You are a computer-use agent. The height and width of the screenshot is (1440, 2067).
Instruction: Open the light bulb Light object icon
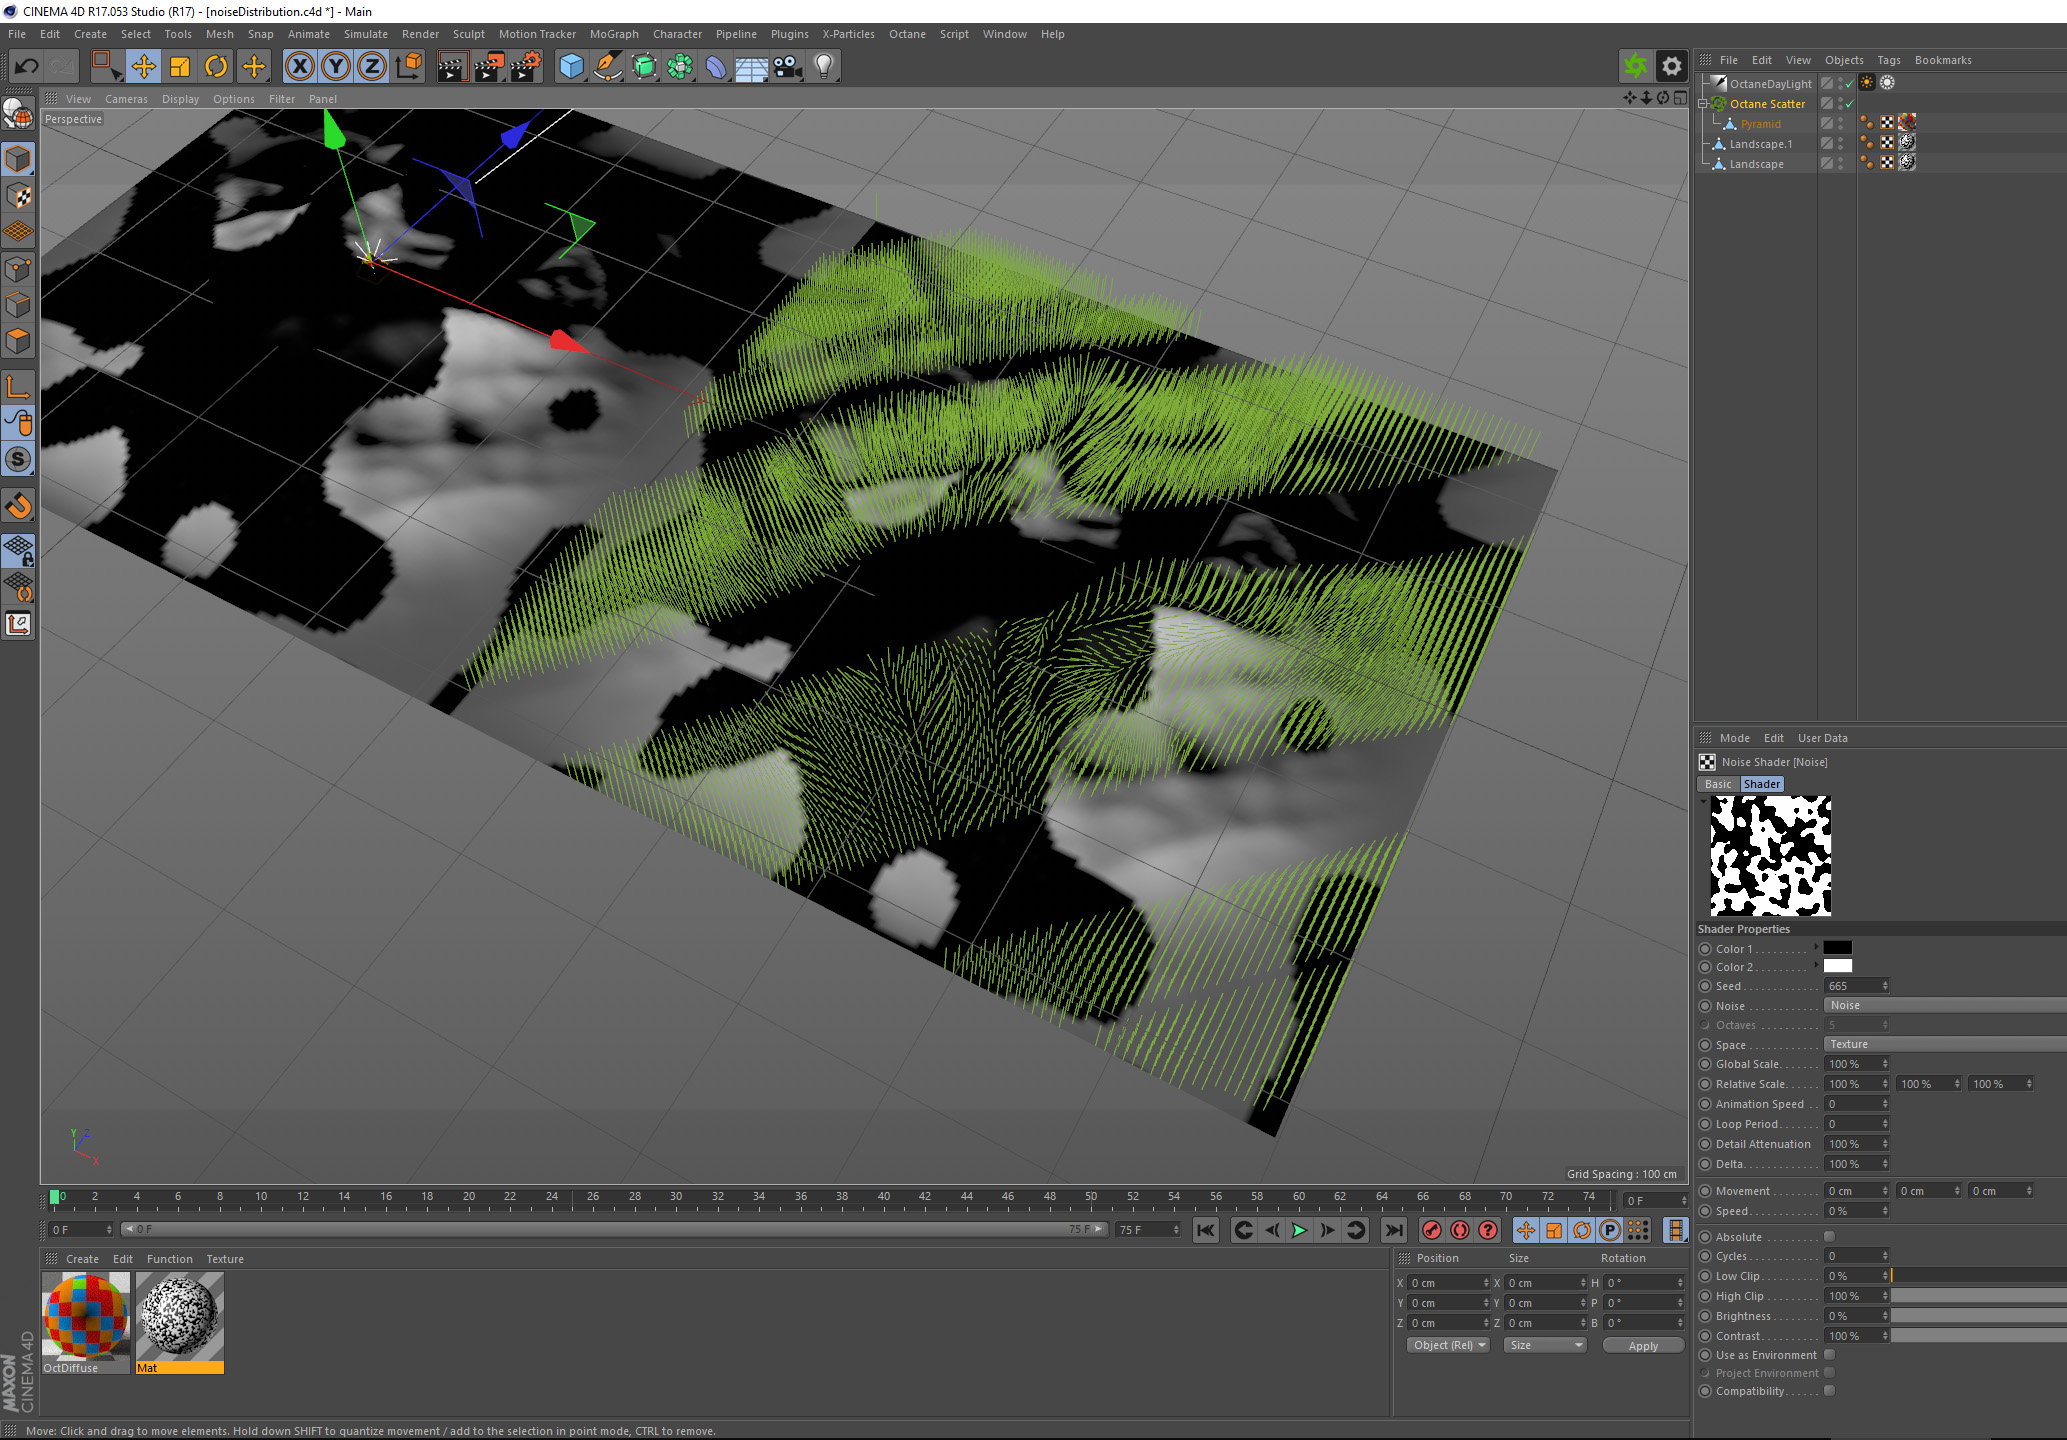[x=823, y=67]
